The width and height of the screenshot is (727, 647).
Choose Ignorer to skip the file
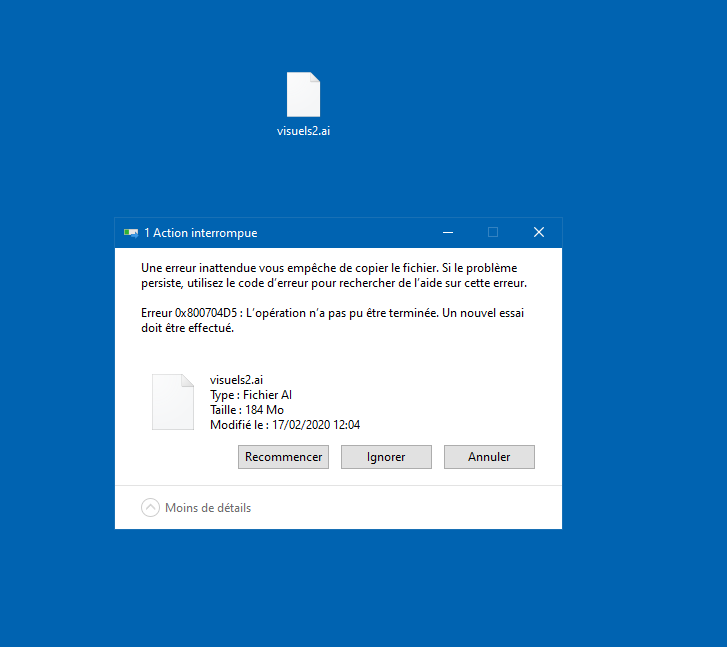coord(386,457)
